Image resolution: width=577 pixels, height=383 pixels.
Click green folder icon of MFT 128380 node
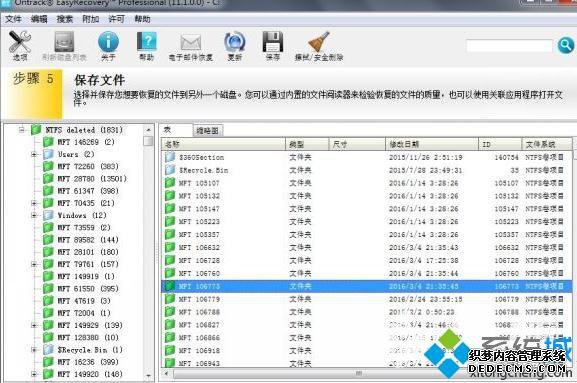48,337
